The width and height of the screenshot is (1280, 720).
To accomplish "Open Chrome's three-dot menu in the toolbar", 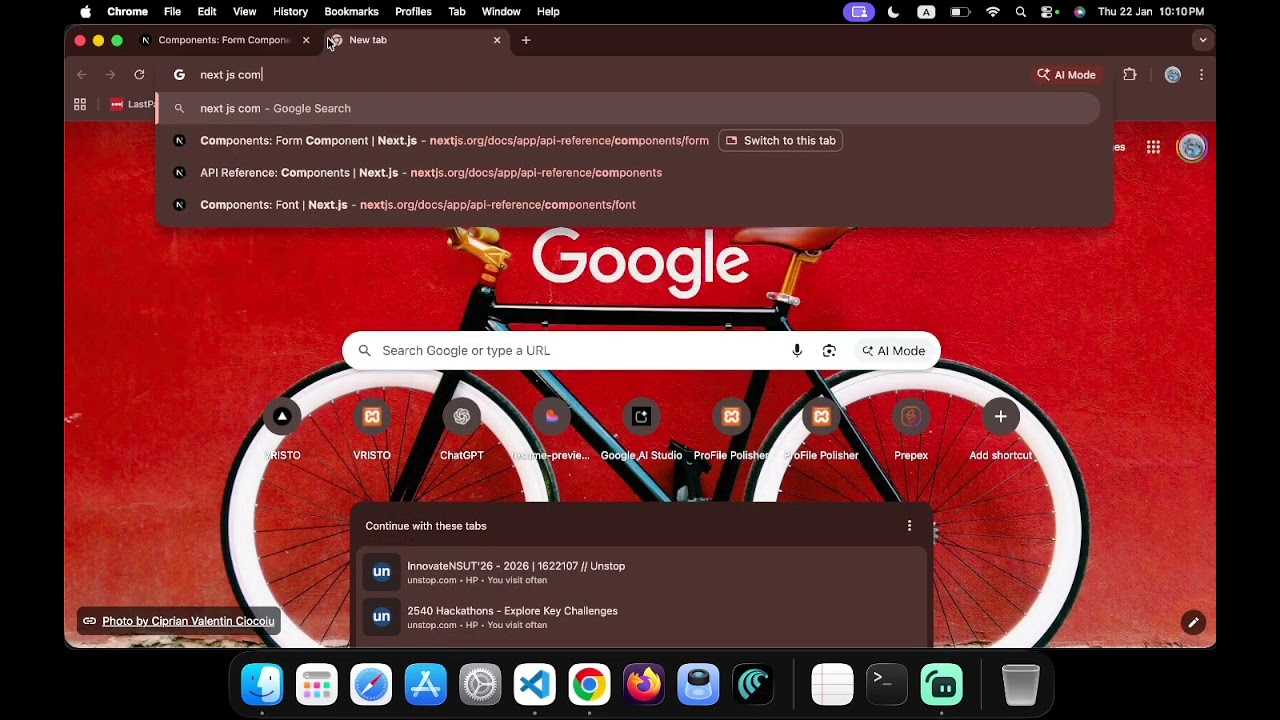I will click(x=1201, y=75).
